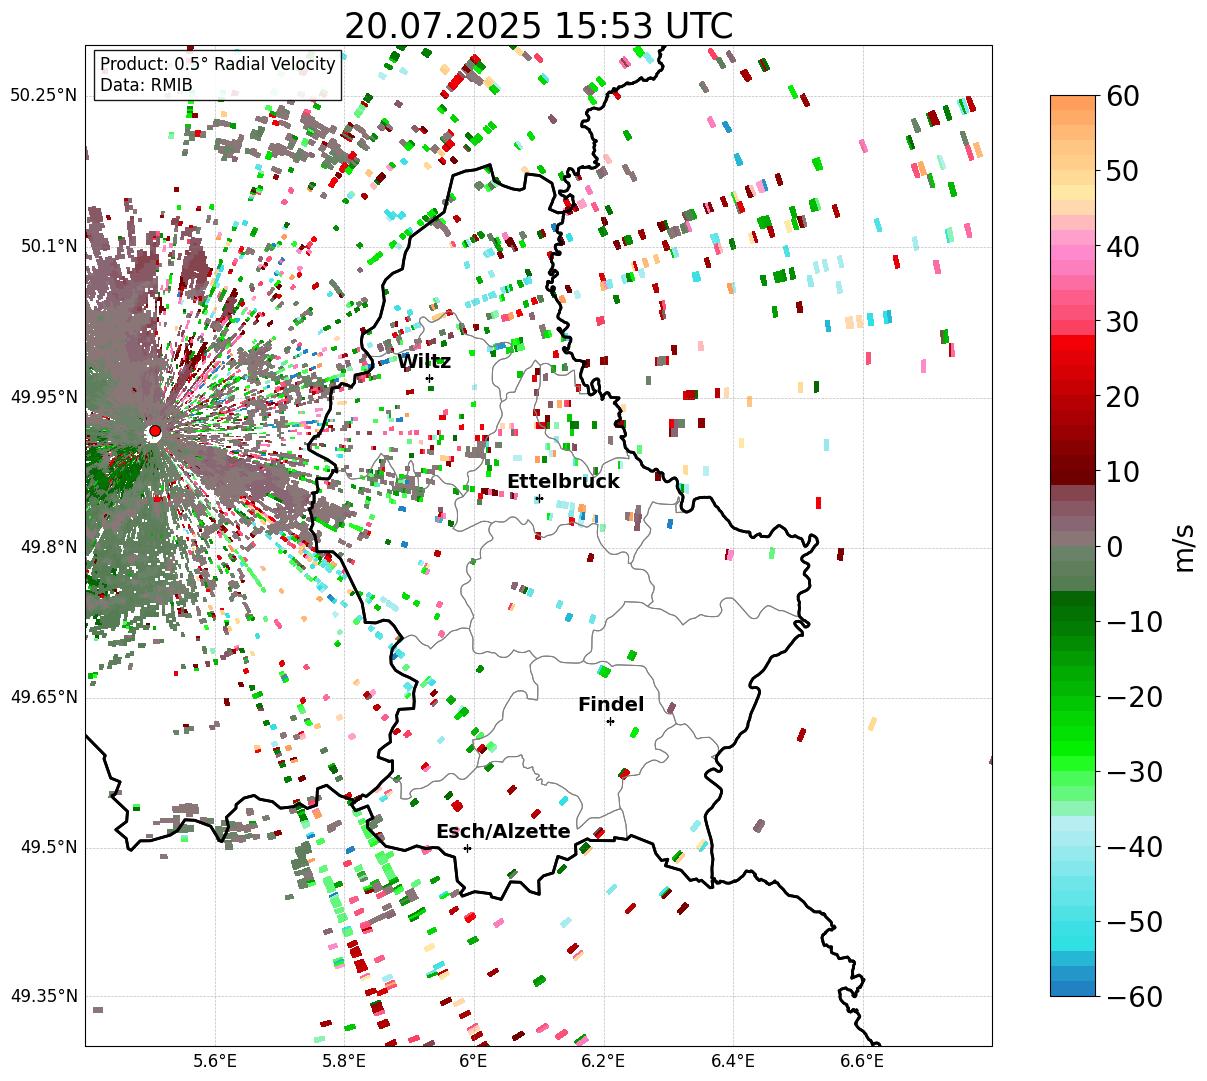Click the 49.35°N latitude tick label
This screenshot has height=1081, width=1207.
point(43,997)
